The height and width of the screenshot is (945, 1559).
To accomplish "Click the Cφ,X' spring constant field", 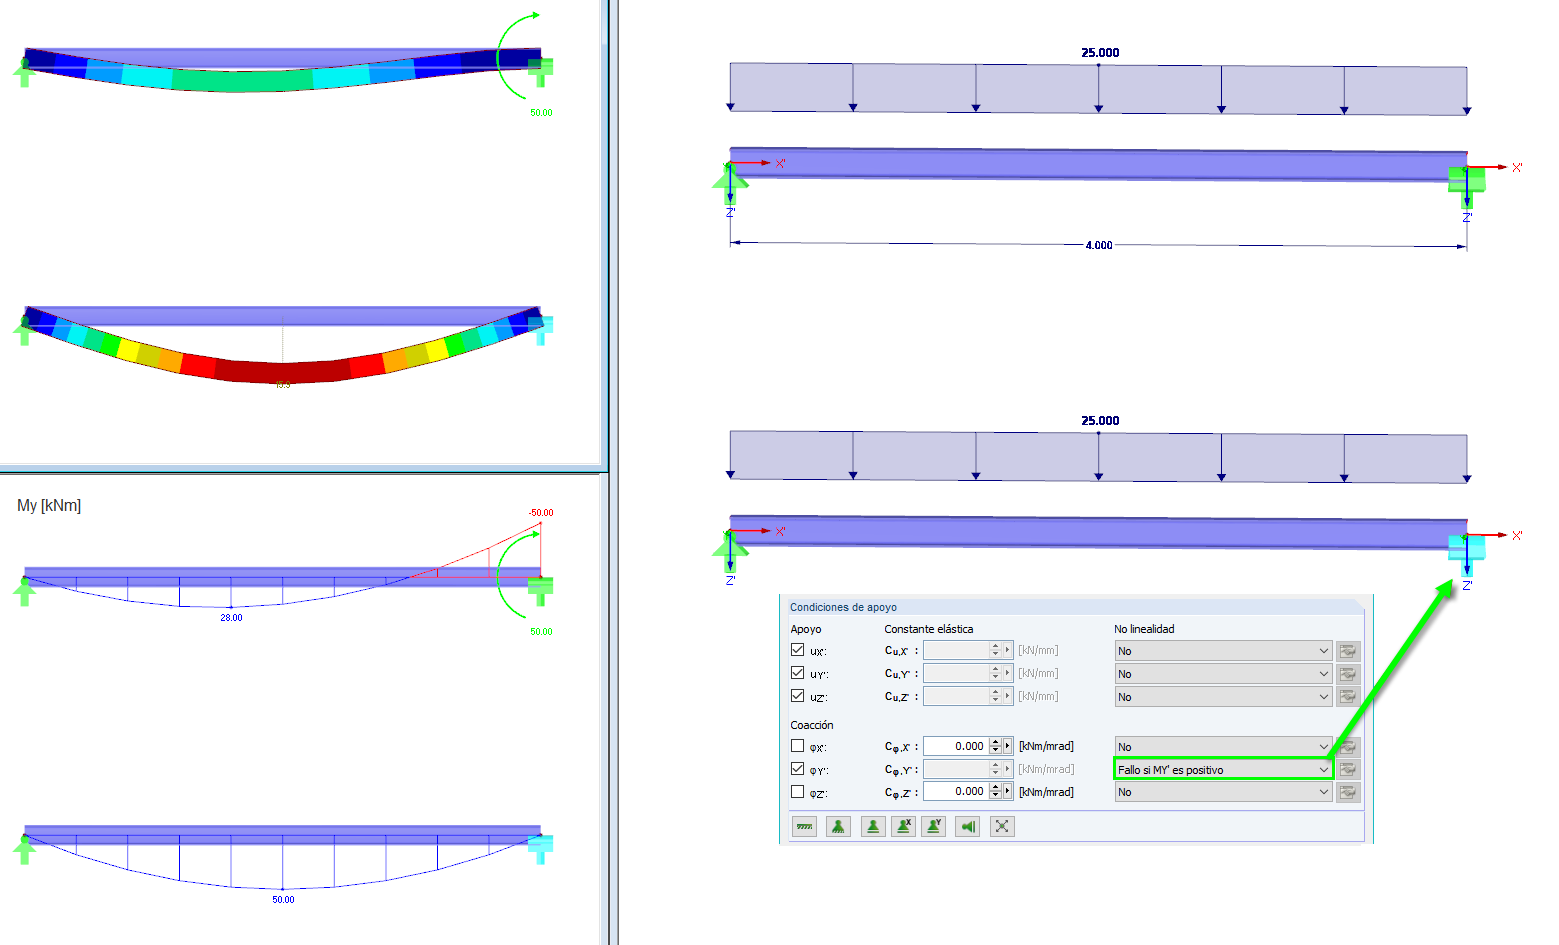I will point(956,746).
